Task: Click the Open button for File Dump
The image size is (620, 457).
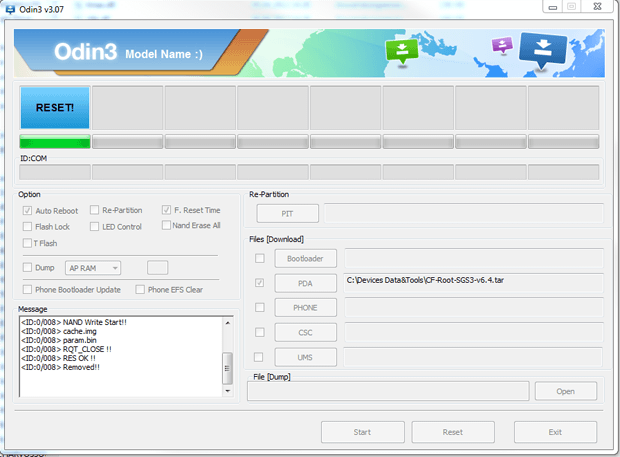Action: click(566, 391)
